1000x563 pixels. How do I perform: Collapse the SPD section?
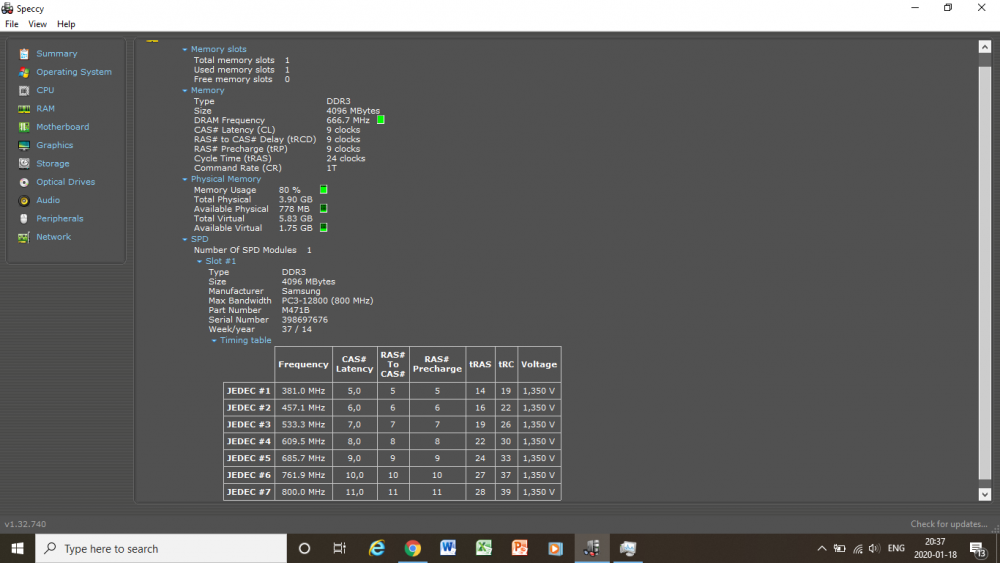tap(185, 240)
